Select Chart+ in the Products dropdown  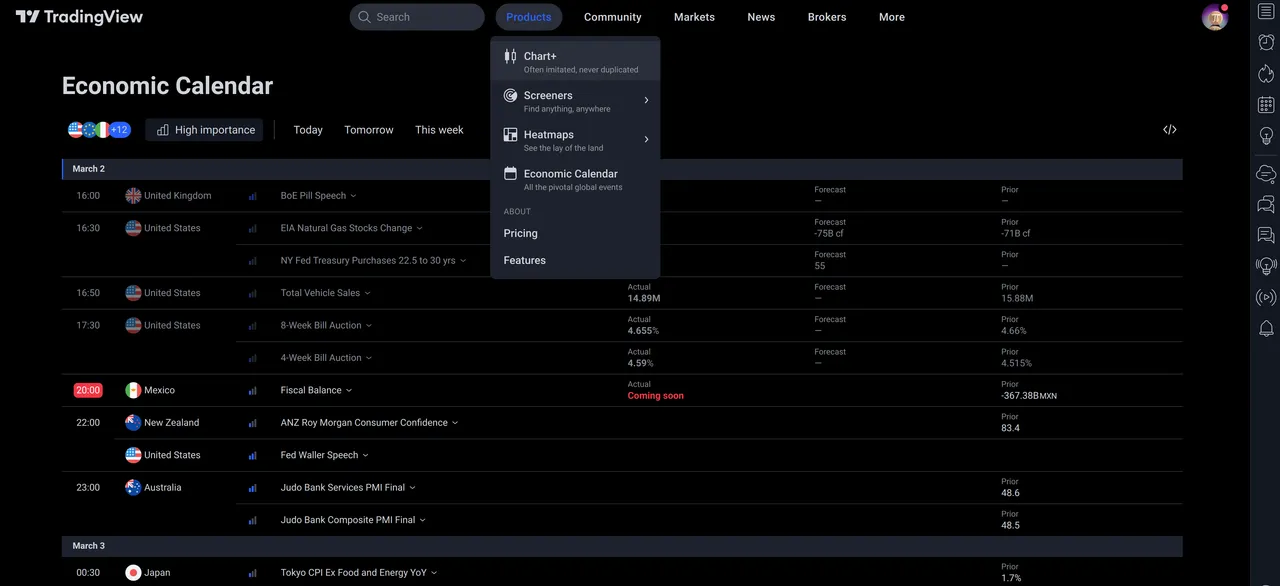(x=575, y=62)
